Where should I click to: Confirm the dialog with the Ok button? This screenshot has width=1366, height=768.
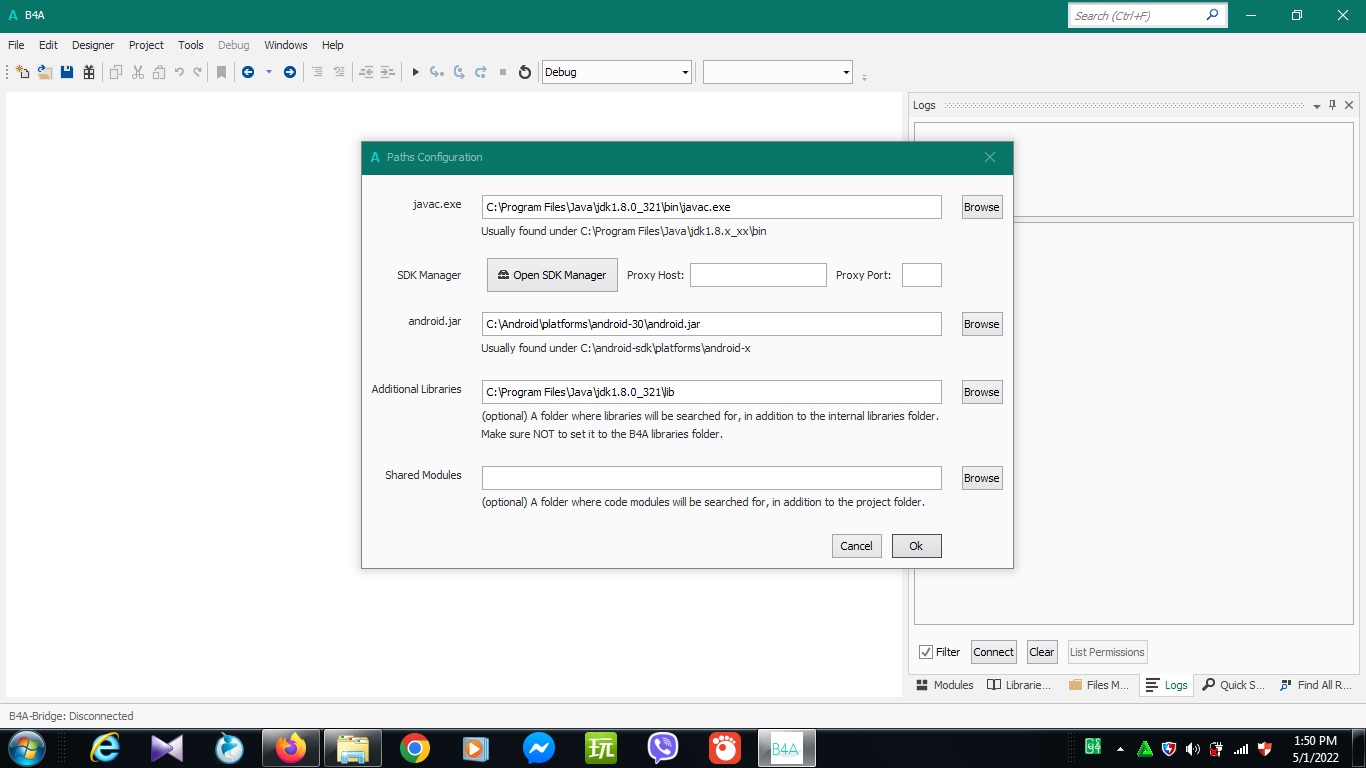[x=916, y=546]
